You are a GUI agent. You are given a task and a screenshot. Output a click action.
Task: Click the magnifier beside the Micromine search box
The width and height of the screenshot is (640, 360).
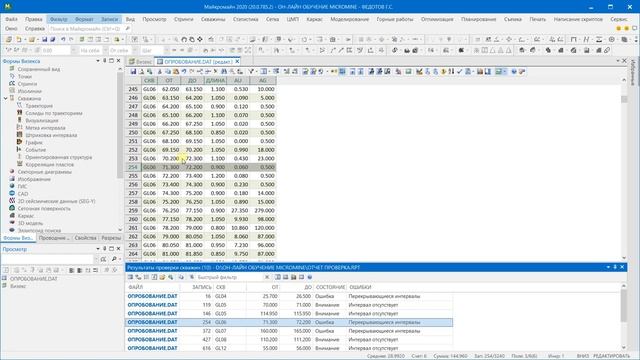127,29
